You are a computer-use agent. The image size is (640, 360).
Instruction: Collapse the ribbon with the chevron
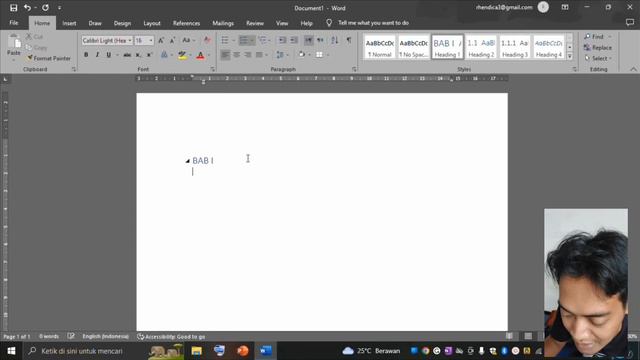click(x=633, y=69)
